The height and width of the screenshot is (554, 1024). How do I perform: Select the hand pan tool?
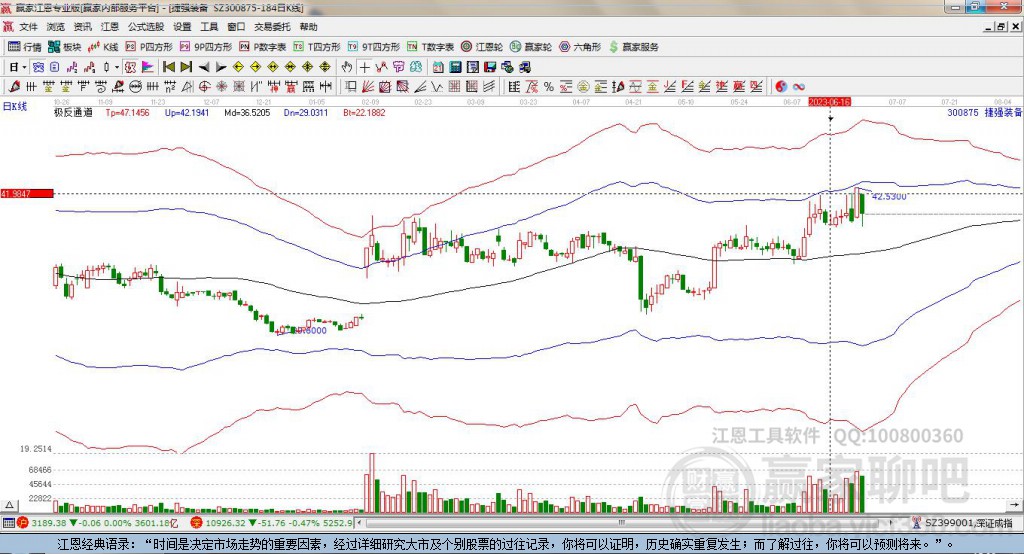coord(347,67)
